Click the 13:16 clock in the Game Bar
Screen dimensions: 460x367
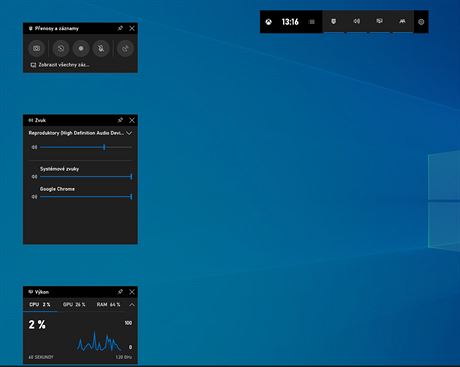(x=290, y=22)
